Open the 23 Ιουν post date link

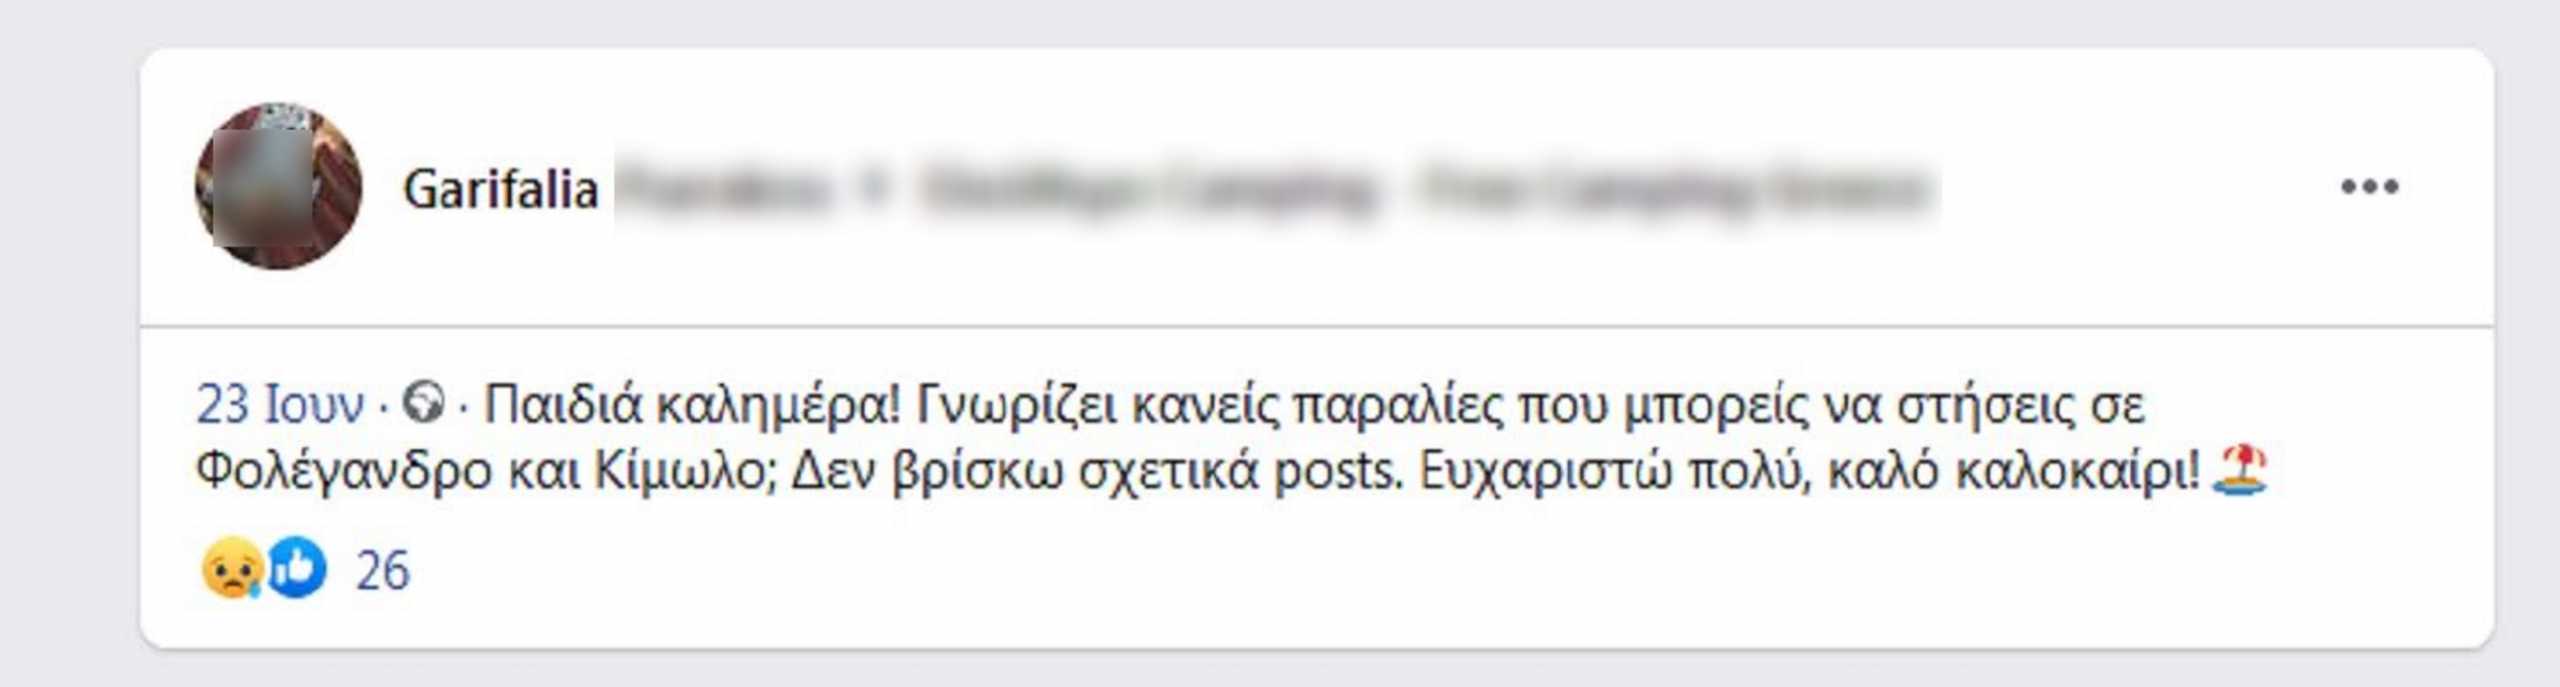pos(280,405)
